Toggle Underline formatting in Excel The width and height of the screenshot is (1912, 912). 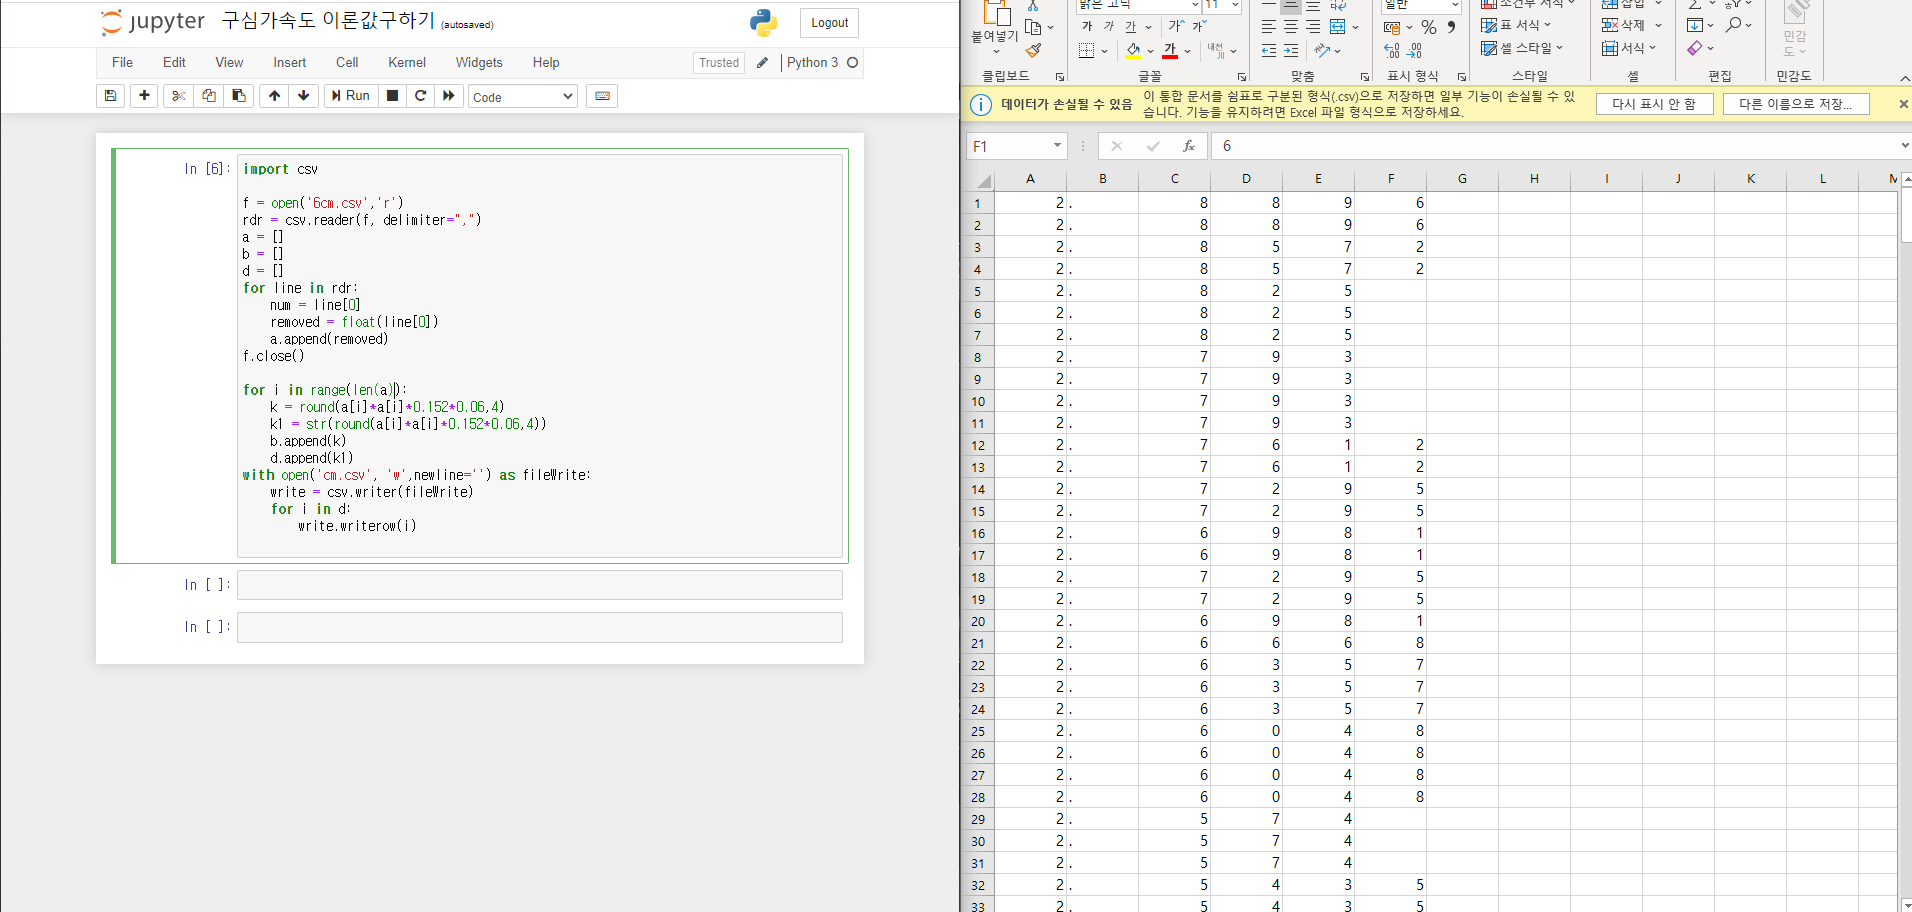click(1131, 26)
